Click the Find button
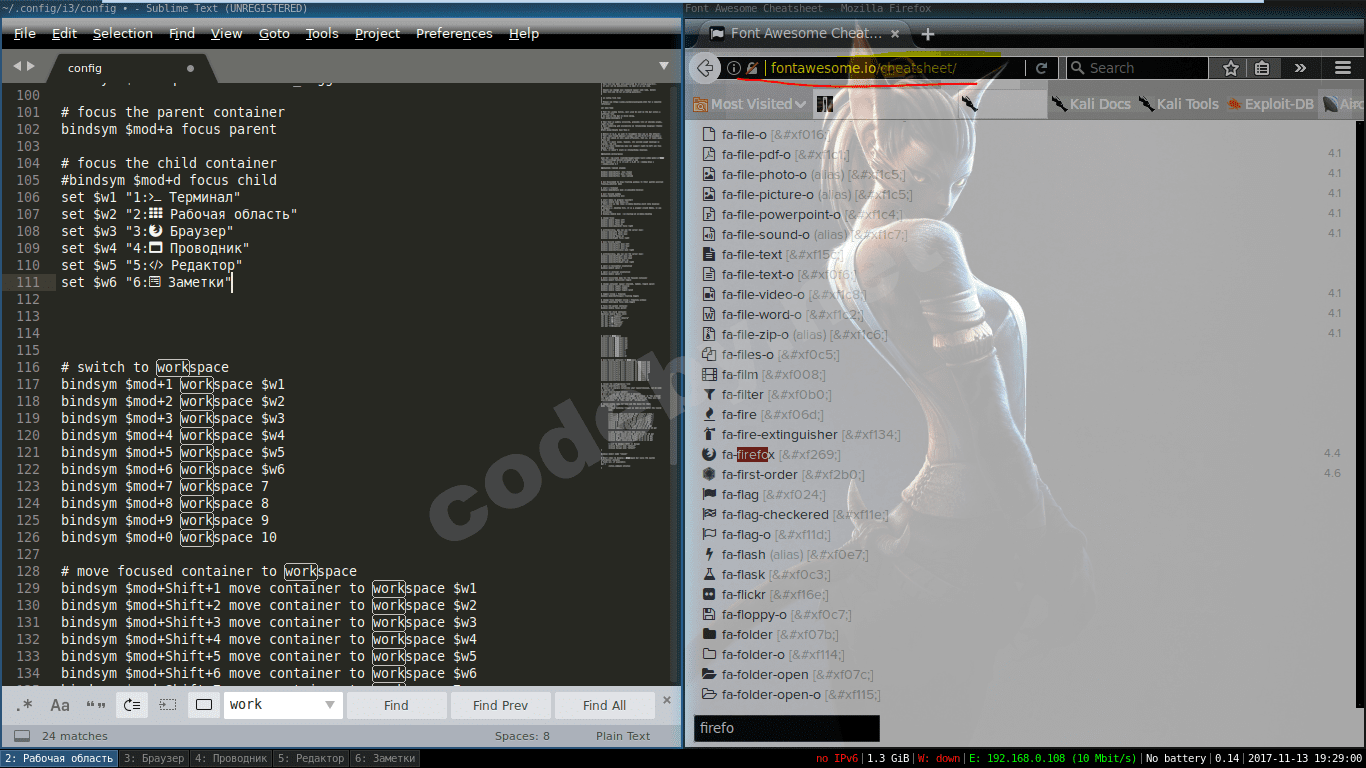This screenshot has width=1366, height=768. point(396,705)
